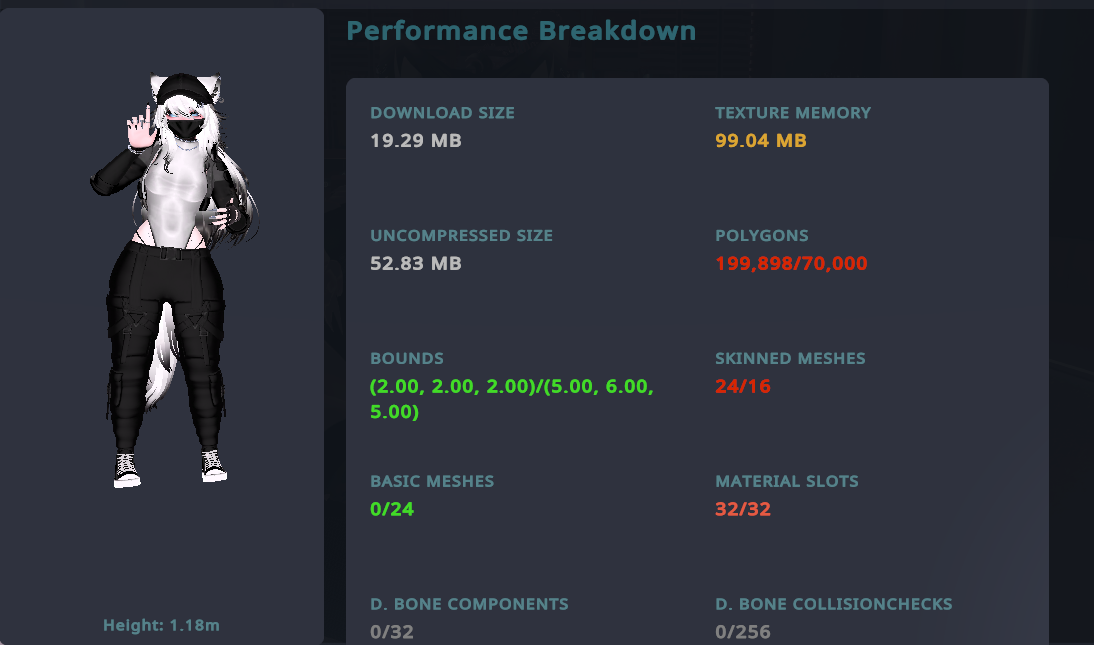
Task: Click the 32/32 material slots value
Action: point(743,509)
